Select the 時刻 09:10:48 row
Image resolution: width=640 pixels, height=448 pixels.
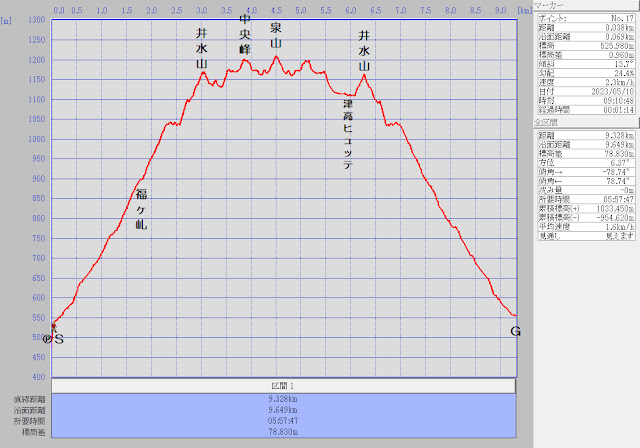[586, 100]
